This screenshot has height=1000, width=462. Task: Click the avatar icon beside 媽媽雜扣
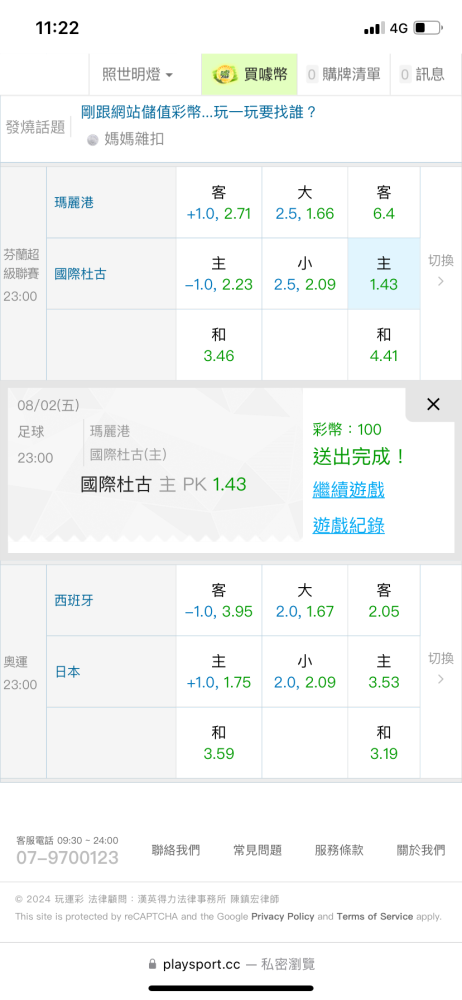(93, 139)
